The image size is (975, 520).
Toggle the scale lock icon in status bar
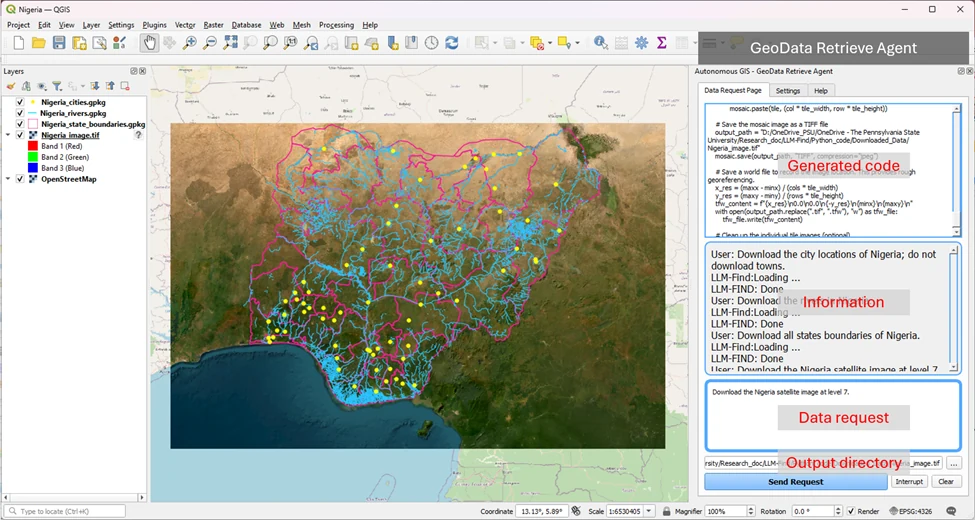(666, 511)
